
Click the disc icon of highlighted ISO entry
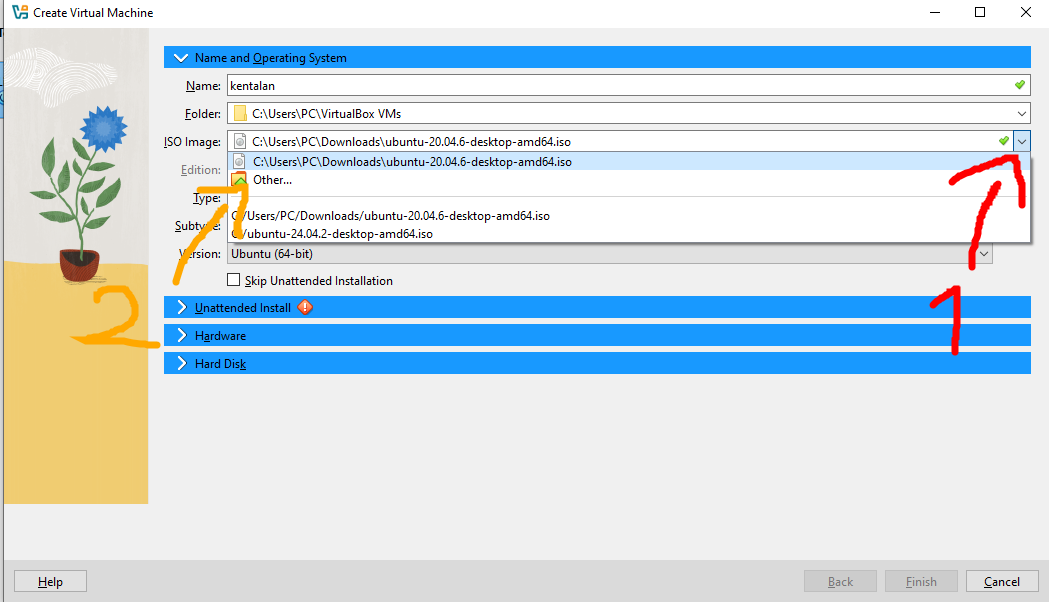click(239, 161)
